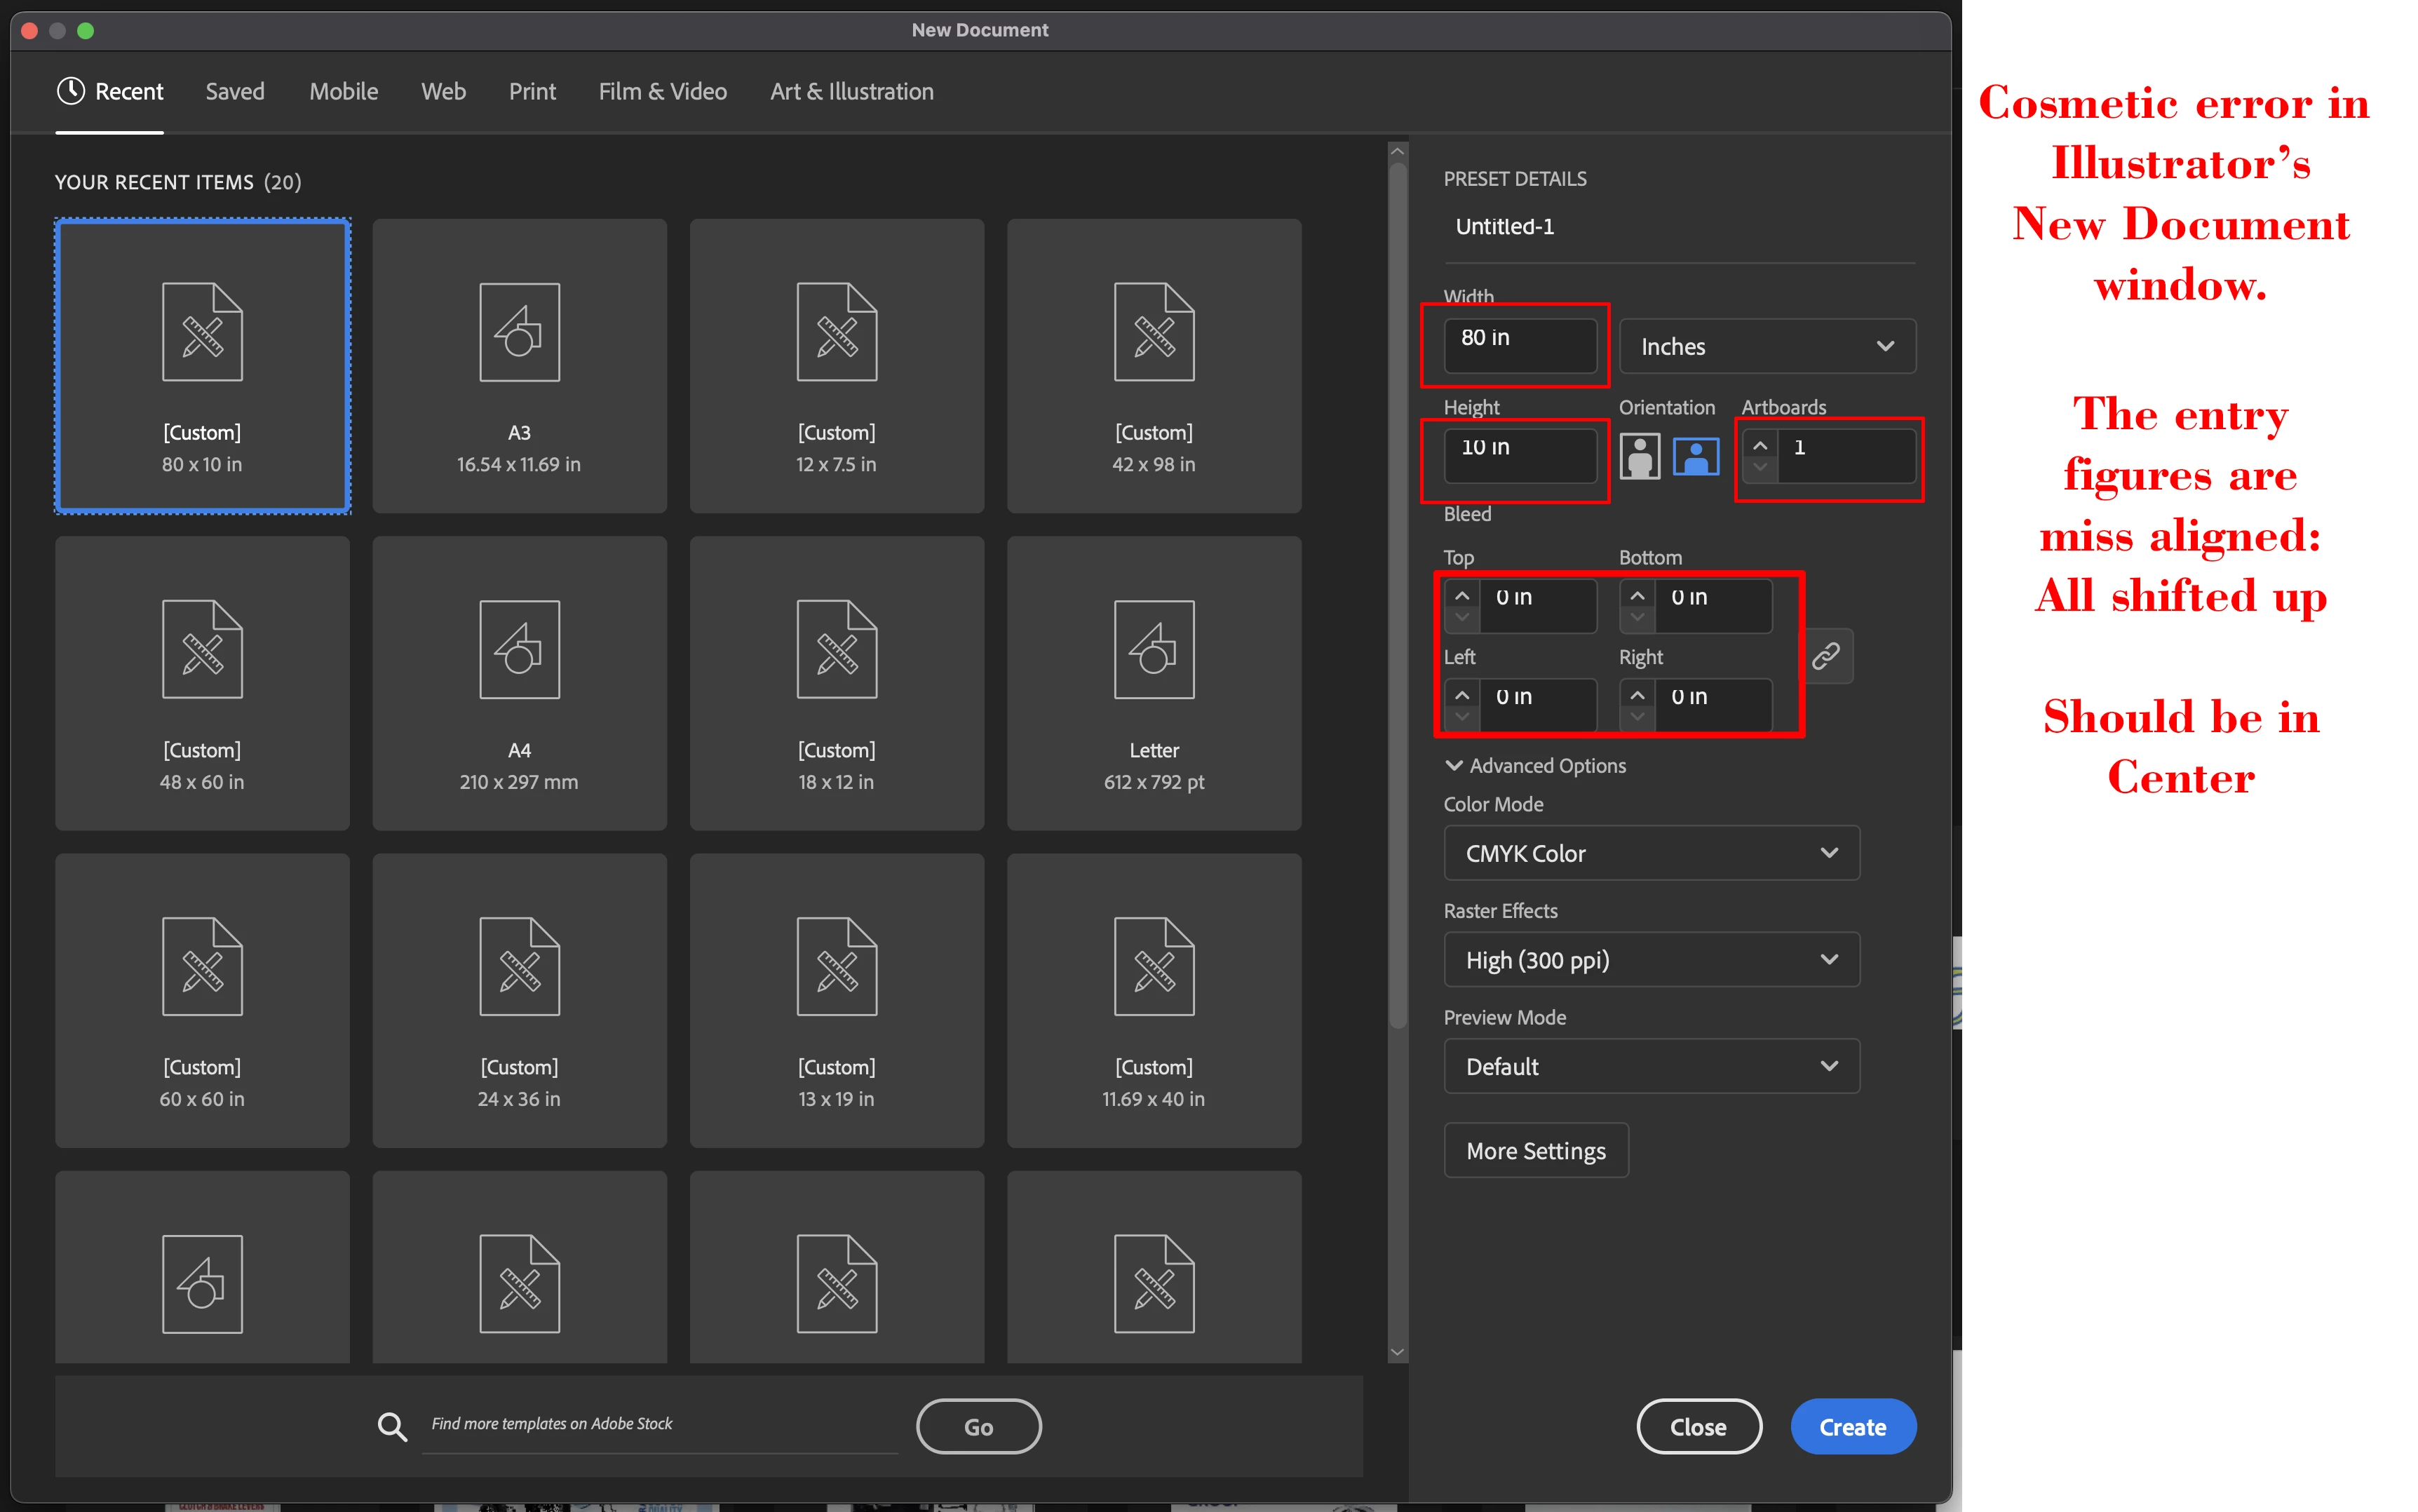Increase Right bleed with up arrow

pos(1637,694)
